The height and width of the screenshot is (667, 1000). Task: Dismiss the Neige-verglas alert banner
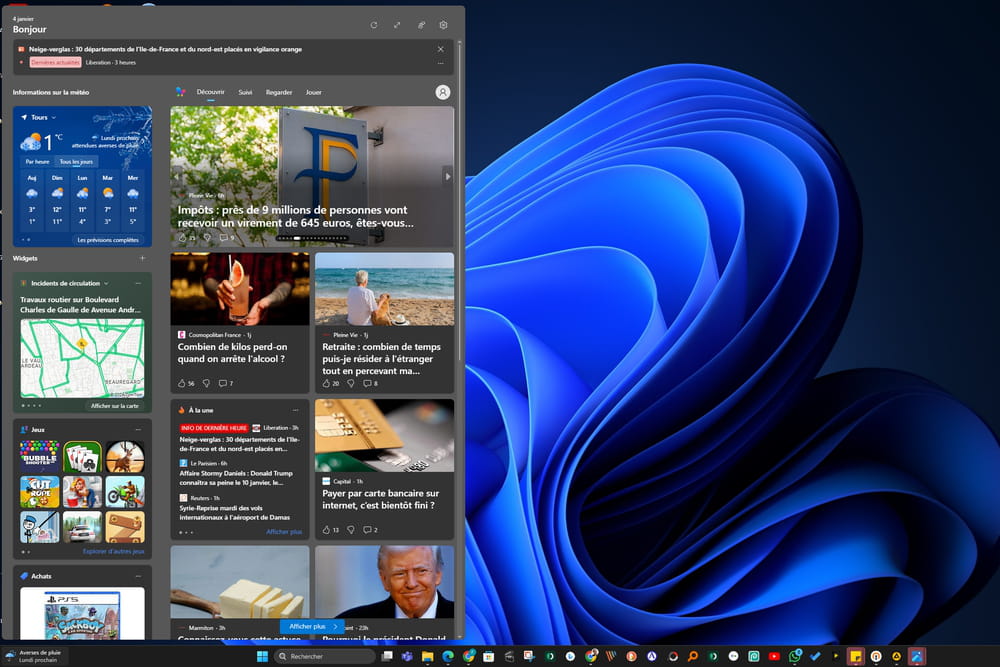440,49
